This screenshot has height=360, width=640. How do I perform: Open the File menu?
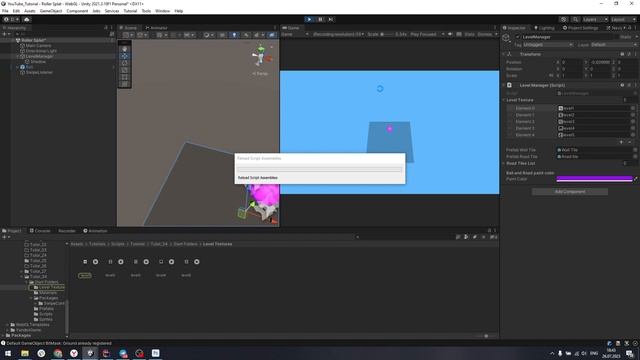(x=5, y=11)
